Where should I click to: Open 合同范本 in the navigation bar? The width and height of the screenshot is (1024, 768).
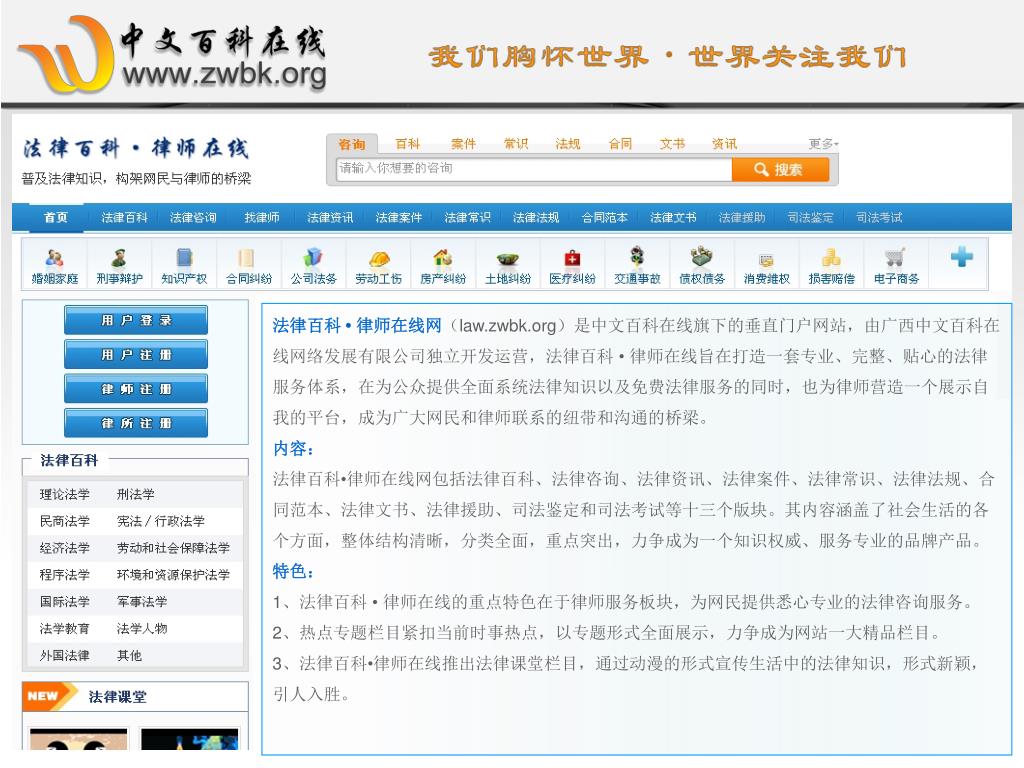click(x=604, y=217)
